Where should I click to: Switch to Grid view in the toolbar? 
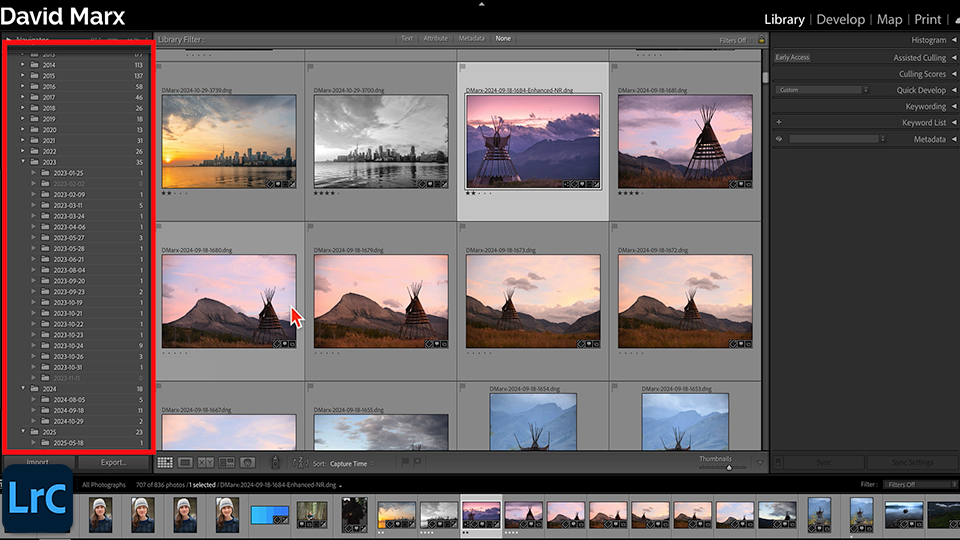(x=165, y=463)
